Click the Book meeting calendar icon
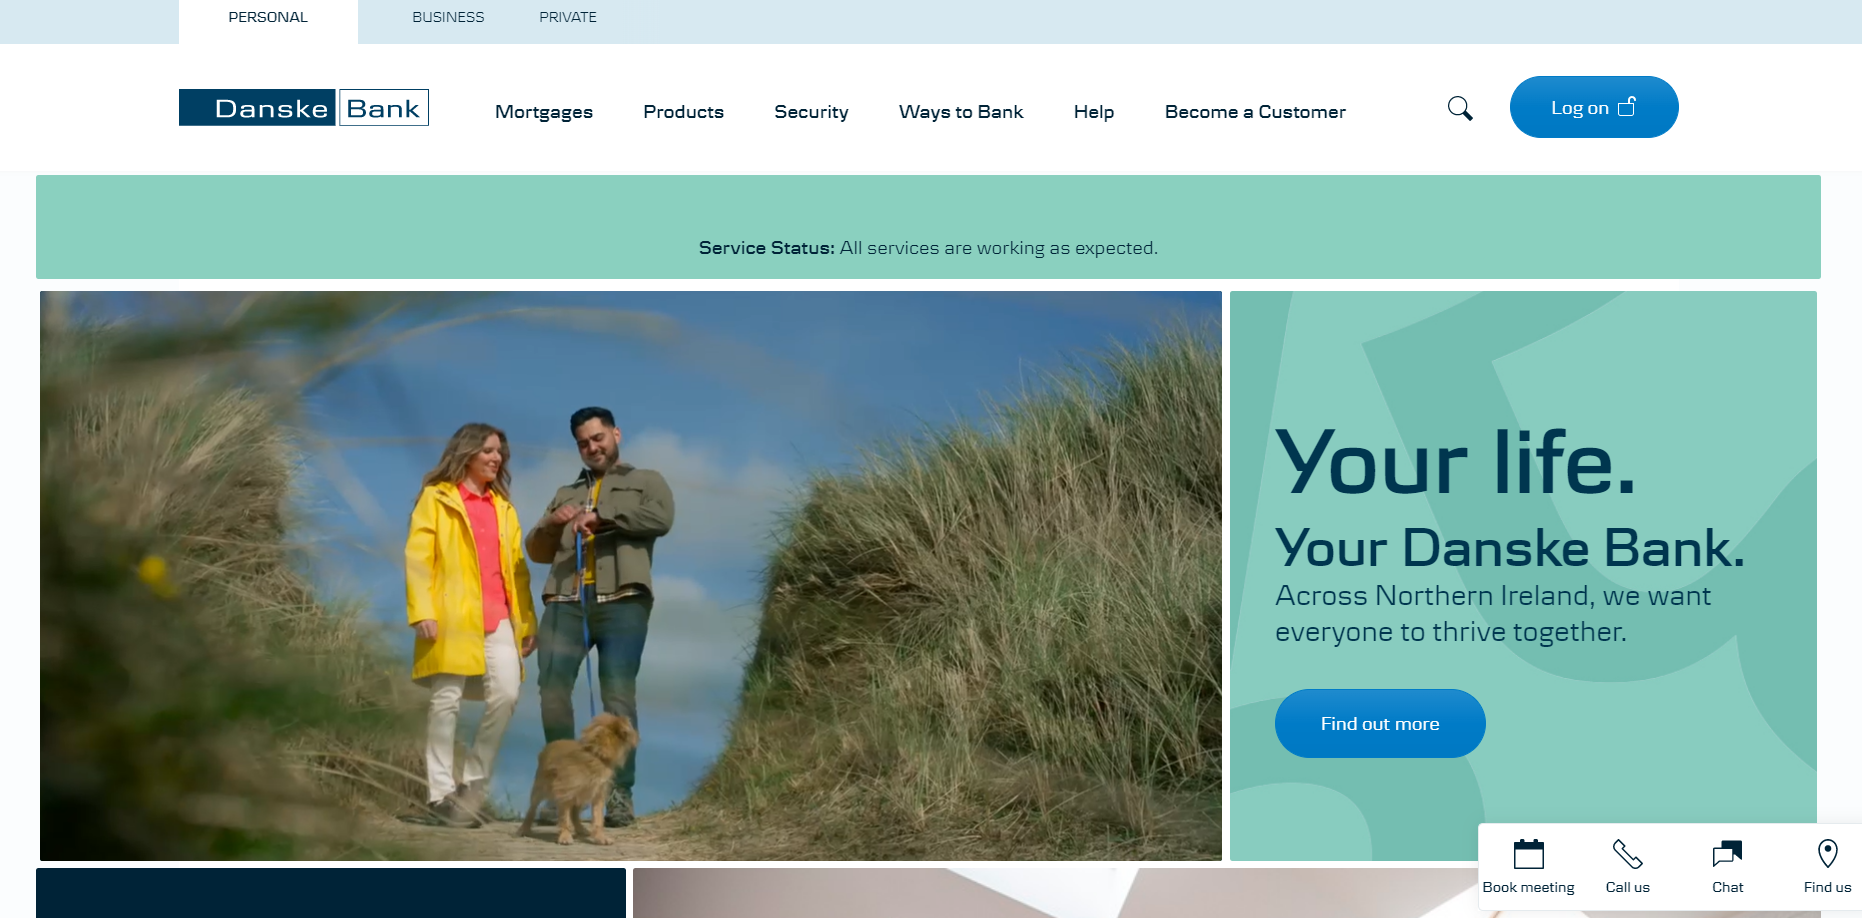The image size is (1862, 918). [1528, 855]
